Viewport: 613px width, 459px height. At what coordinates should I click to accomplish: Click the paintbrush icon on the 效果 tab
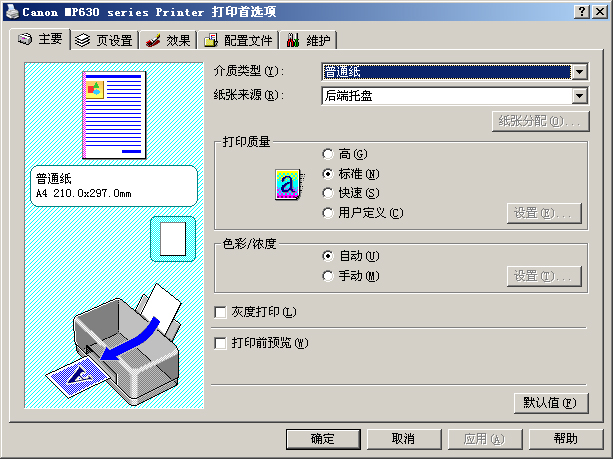tap(153, 40)
